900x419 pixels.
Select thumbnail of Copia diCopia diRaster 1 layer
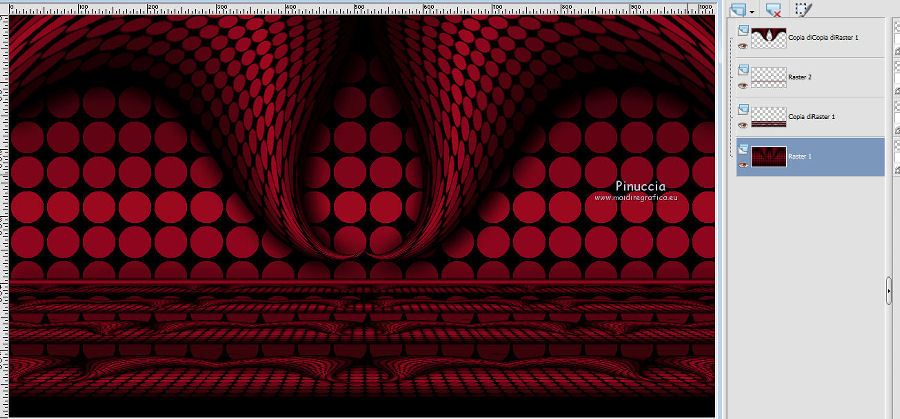coord(769,38)
